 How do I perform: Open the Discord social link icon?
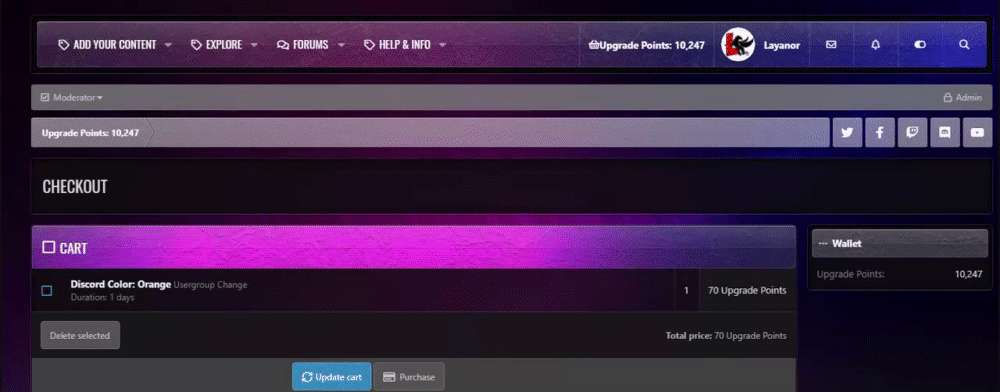point(945,133)
